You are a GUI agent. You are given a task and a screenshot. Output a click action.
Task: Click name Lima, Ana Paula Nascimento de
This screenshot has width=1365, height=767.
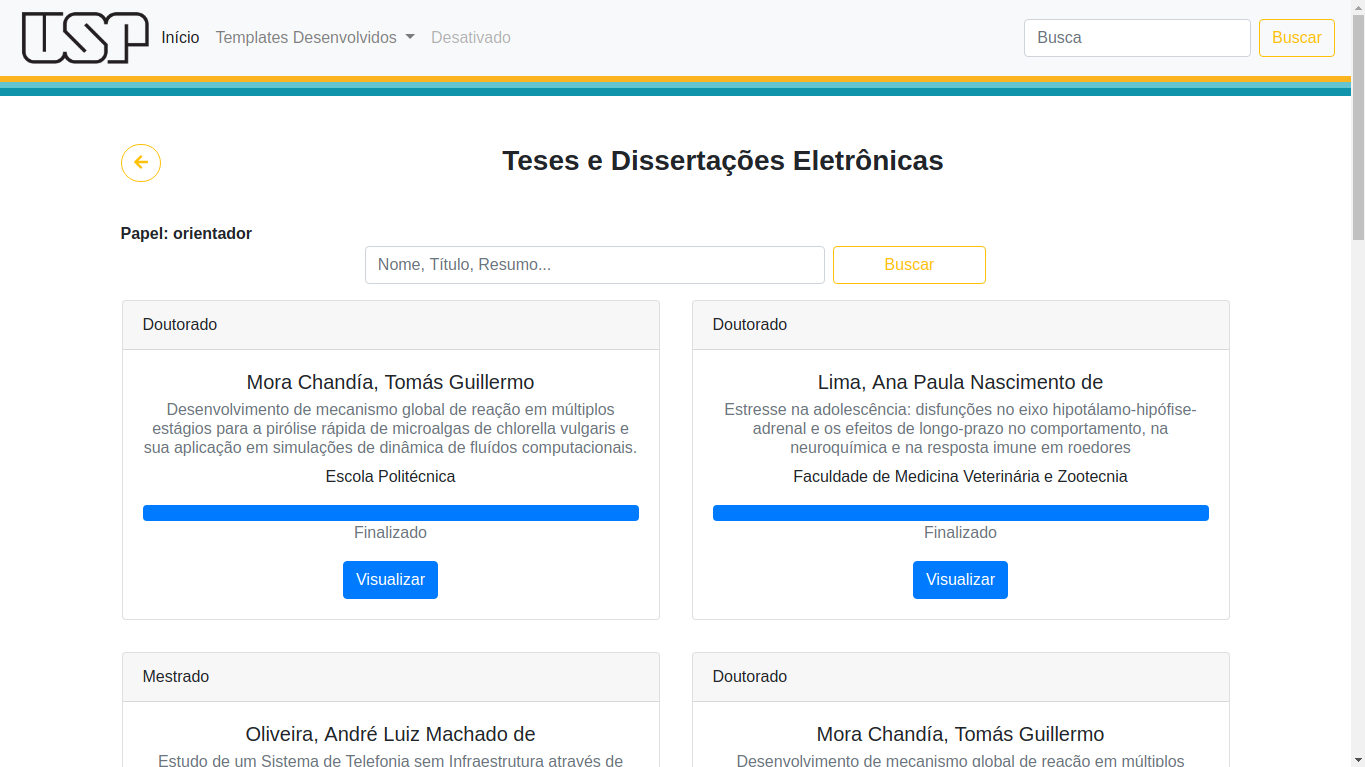tap(960, 382)
